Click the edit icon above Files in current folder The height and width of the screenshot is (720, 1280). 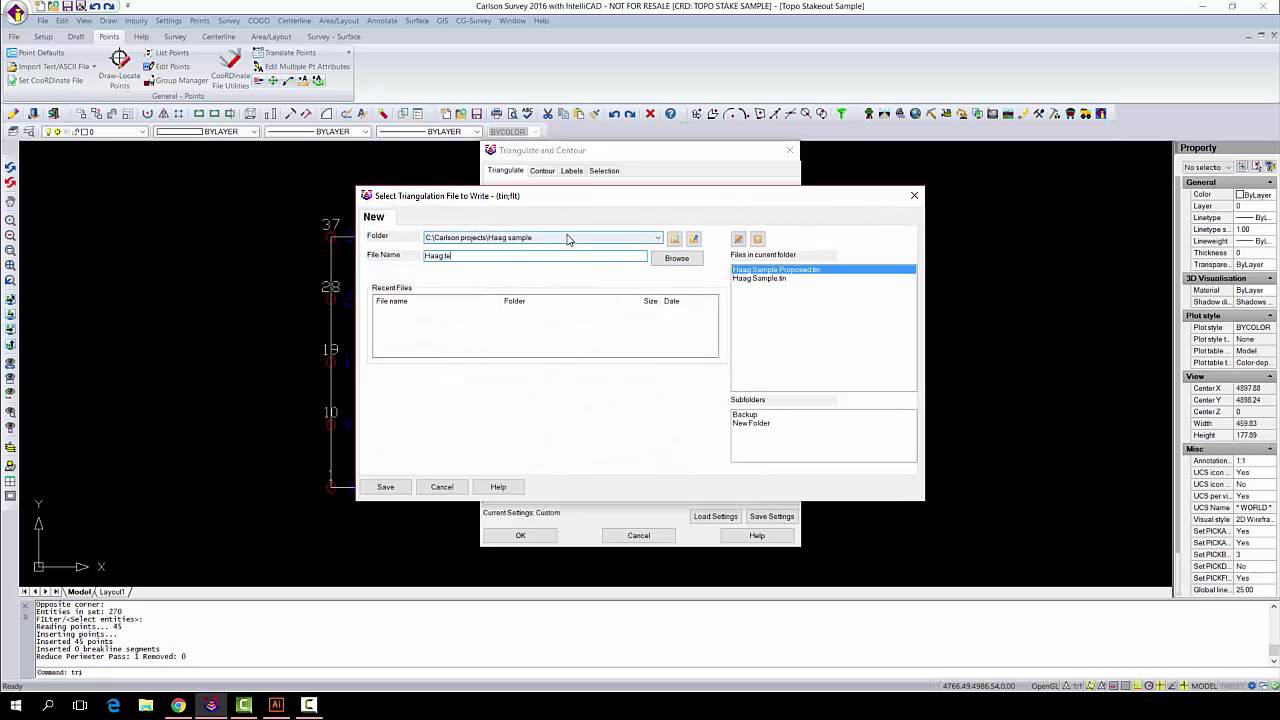[x=738, y=239]
